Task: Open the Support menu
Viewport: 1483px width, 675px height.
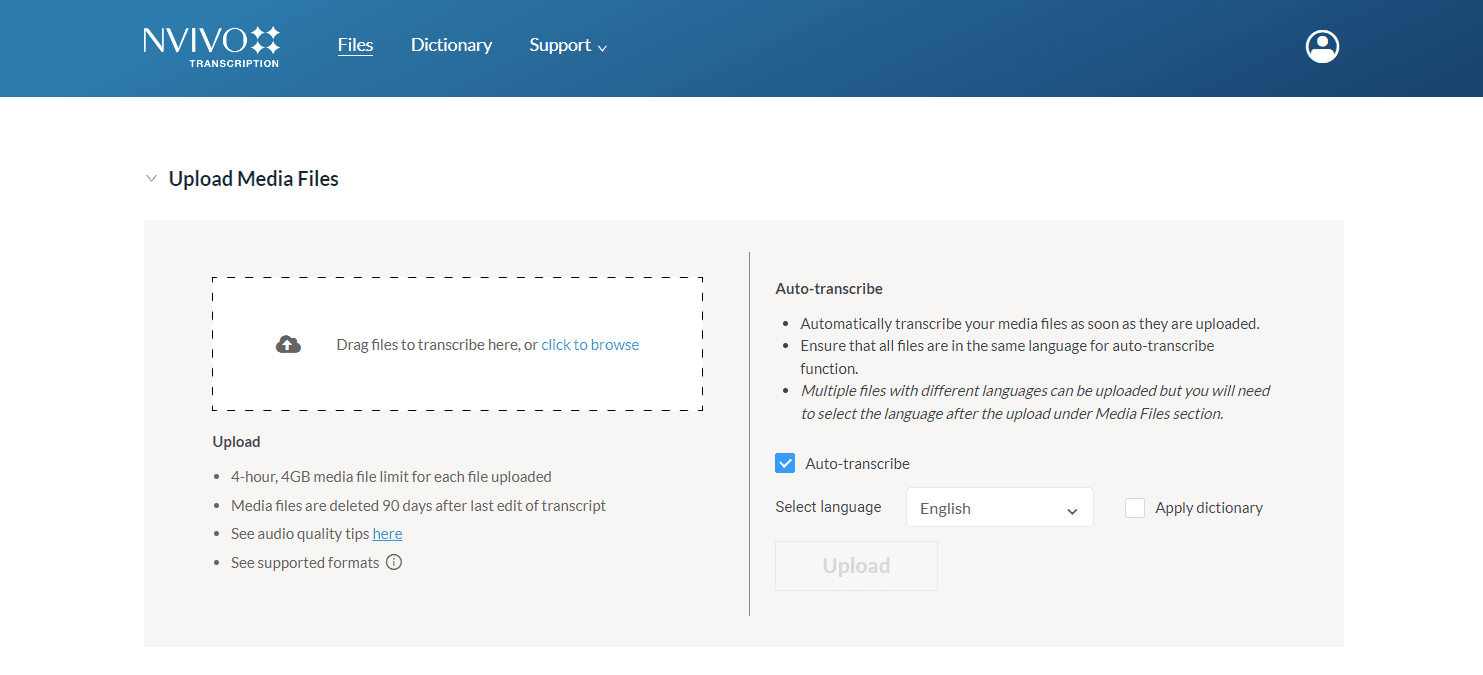Action: tap(560, 45)
